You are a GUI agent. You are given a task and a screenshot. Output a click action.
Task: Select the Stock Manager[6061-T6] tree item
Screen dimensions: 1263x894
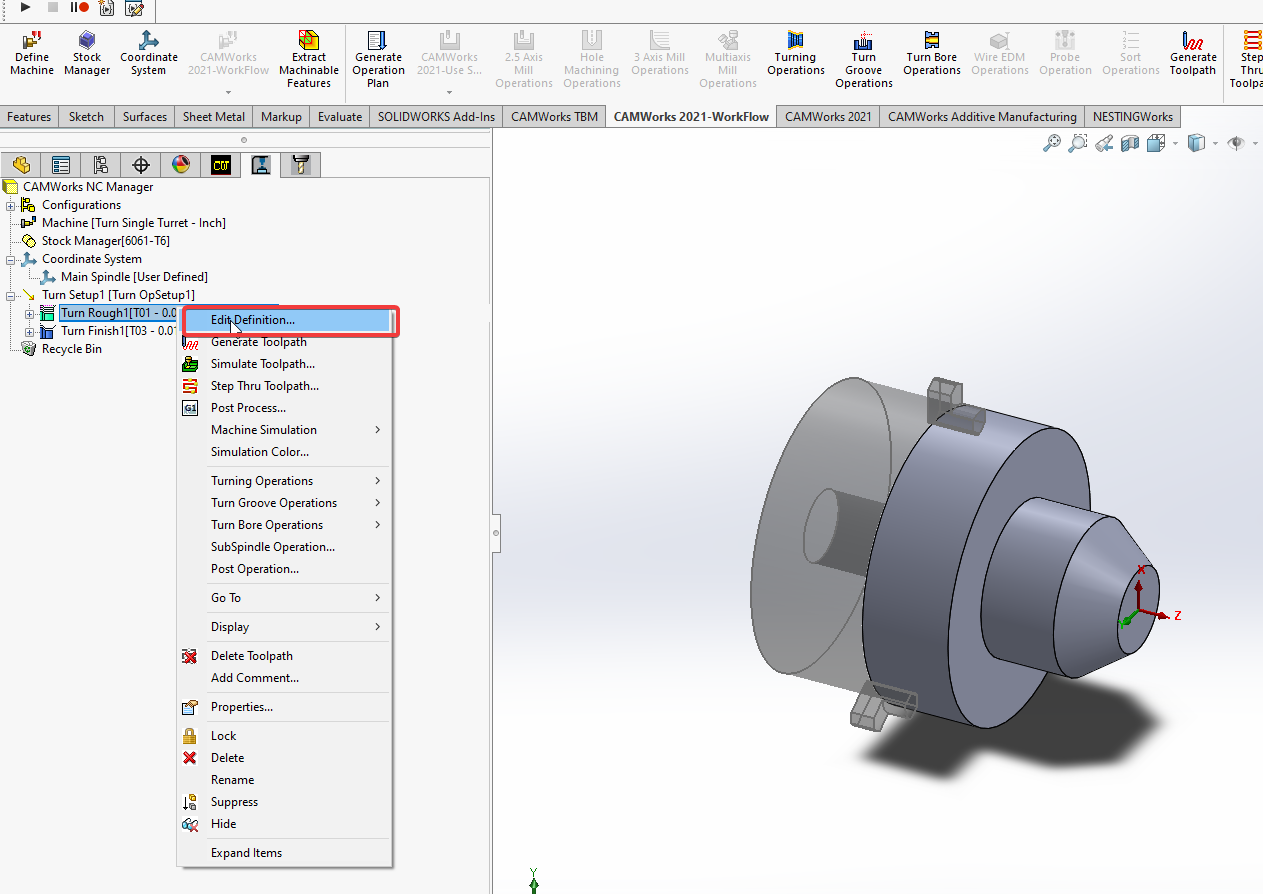[x=105, y=241]
